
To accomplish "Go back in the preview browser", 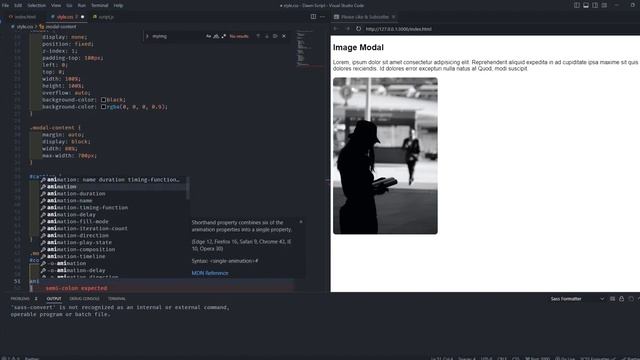I will (336, 29).
